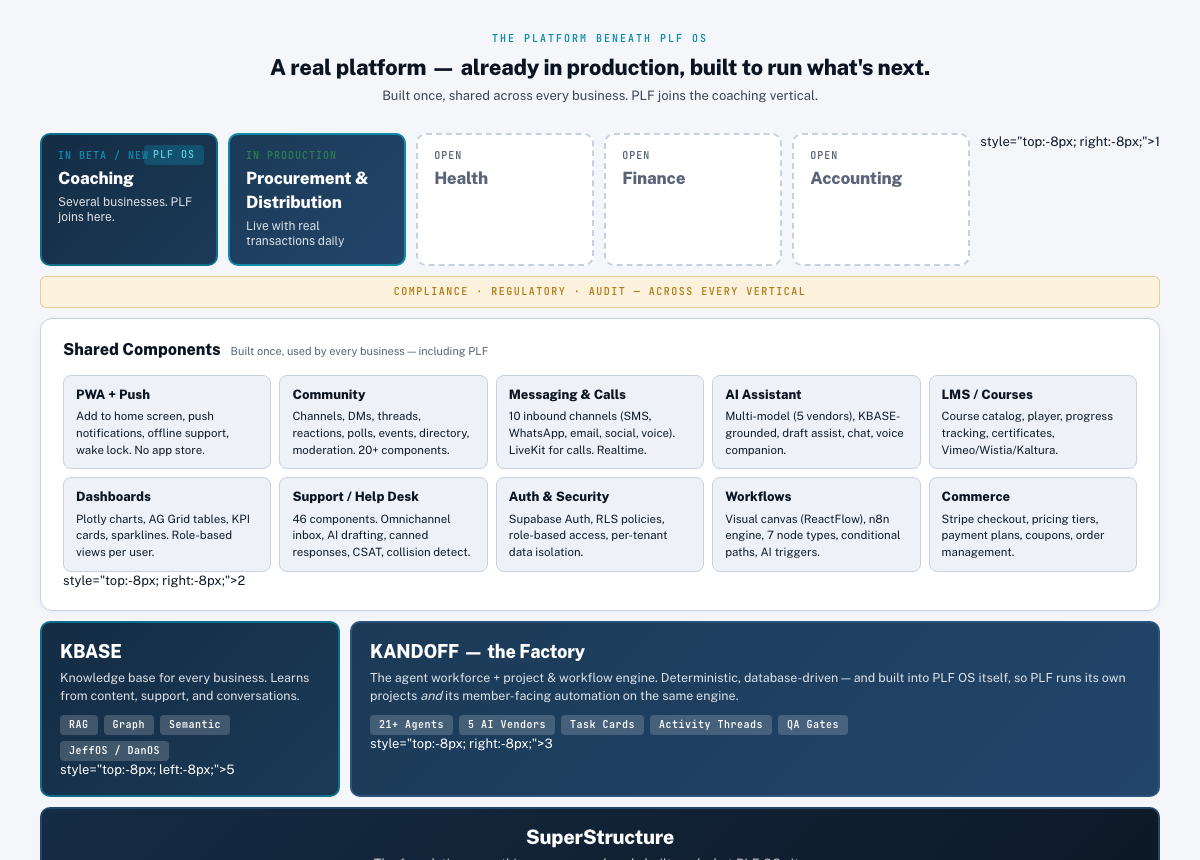Open the Messaging & Calls card

(600, 422)
